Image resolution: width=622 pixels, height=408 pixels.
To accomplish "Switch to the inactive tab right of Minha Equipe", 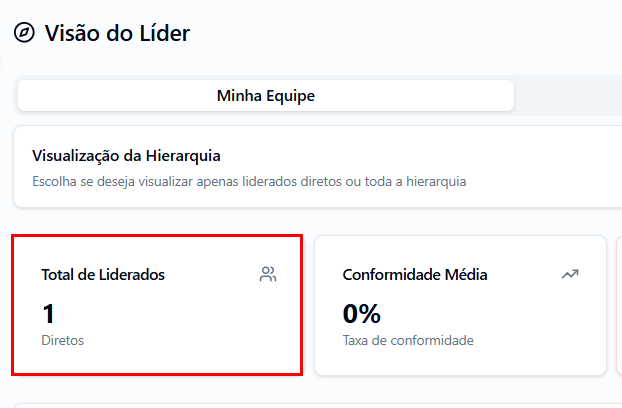I will pyautogui.click(x=570, y=96).
